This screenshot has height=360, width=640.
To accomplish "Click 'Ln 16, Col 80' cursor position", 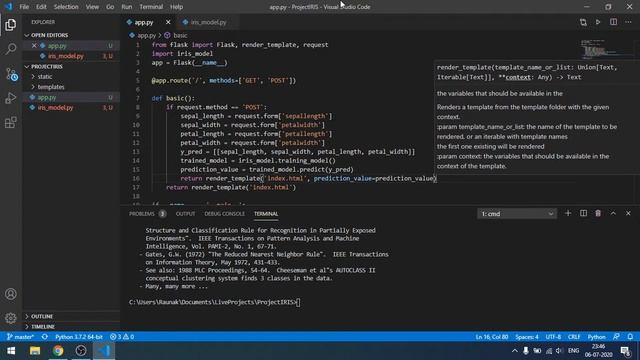I will click(491, 337).
